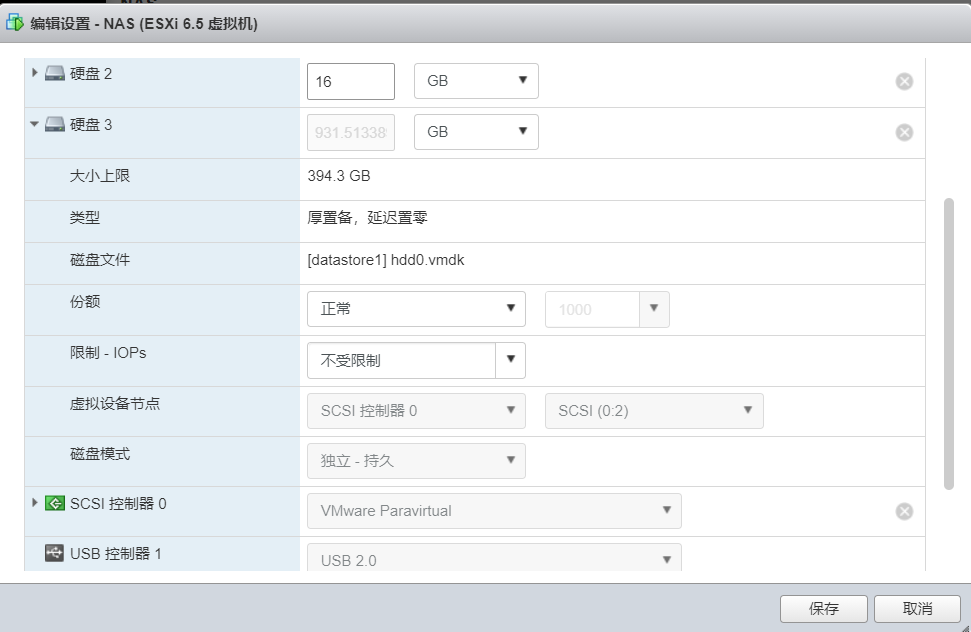Remove 硬盘 3 using its X icon
The height and width of the screenshot is (632, 971).
(904, 131)
